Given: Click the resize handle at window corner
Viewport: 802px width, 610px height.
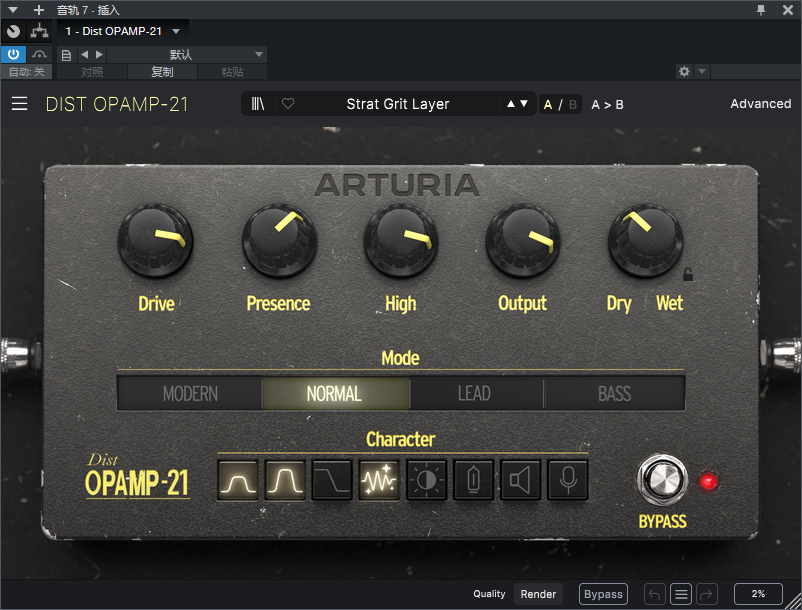Looking at the screenshot, I should click(x=794, y=601).
